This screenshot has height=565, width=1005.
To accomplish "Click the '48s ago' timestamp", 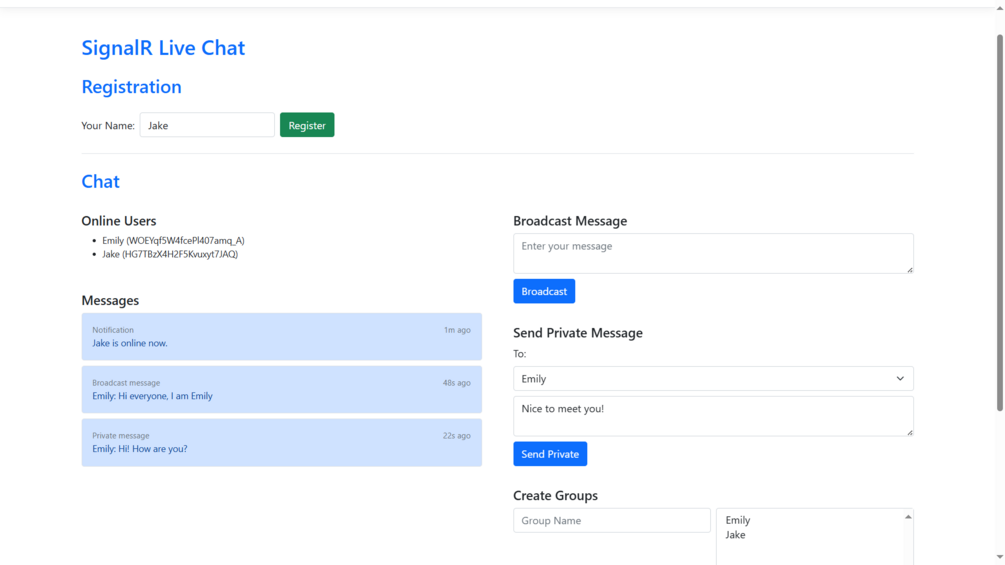I will tap(456, 383).
